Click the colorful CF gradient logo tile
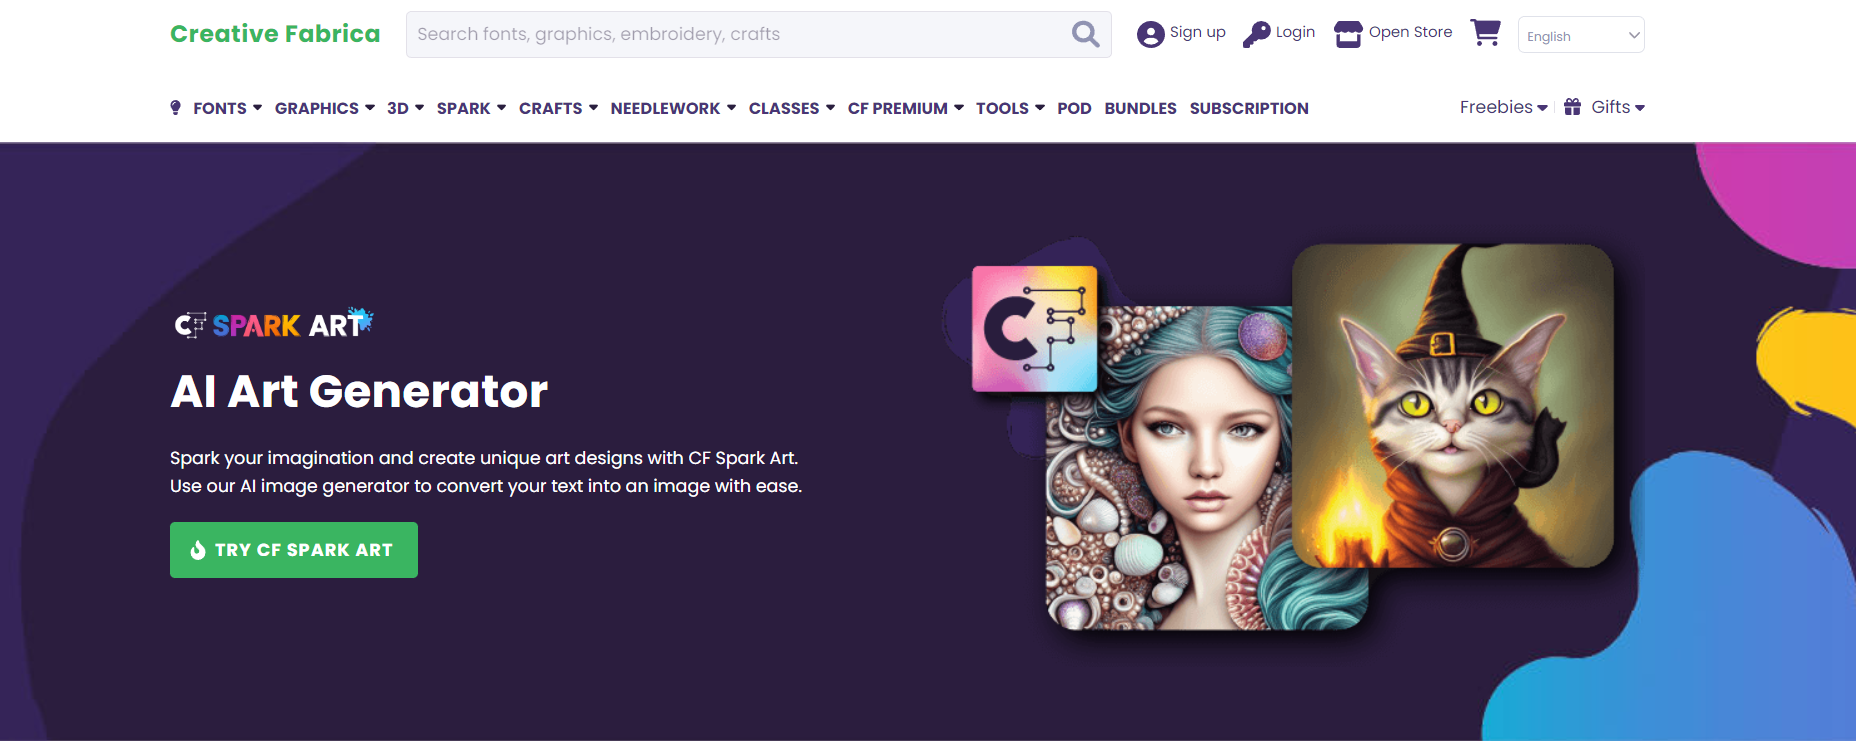This screenshot has width=1856, height=741. 1034,328
